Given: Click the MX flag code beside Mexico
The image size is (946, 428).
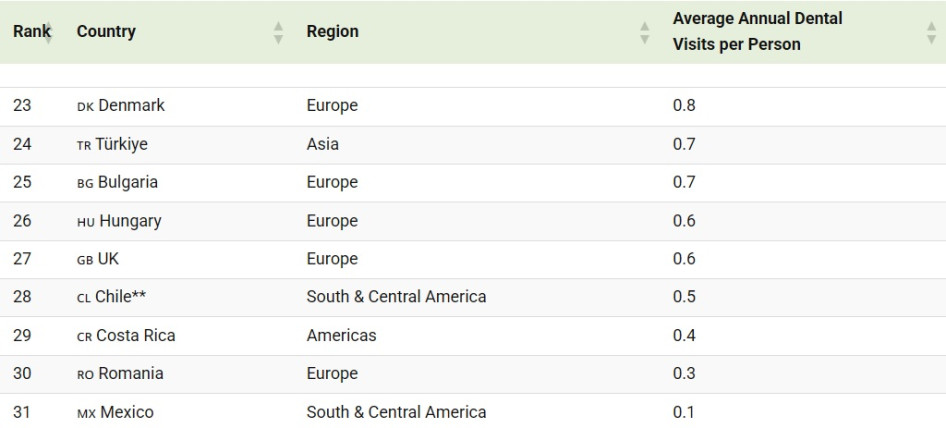Looking at the screenshot, I should 86,412.
